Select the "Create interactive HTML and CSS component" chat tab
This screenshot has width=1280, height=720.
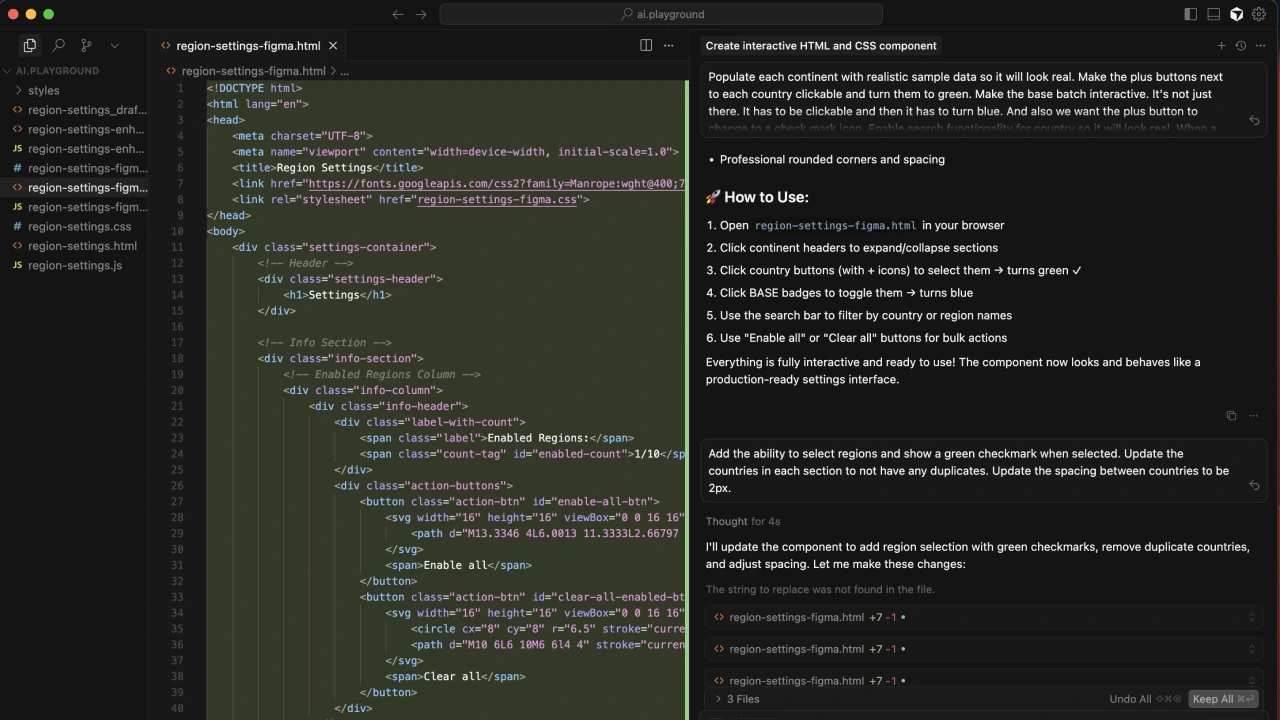[820, 45]
